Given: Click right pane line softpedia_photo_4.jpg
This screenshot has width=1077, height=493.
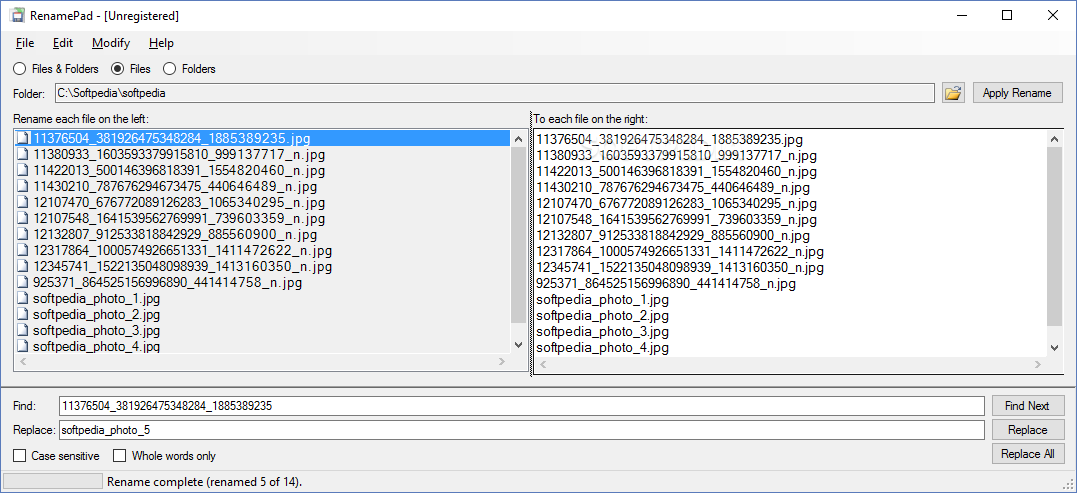Looking at the screenshot, I should pos(602,348).
